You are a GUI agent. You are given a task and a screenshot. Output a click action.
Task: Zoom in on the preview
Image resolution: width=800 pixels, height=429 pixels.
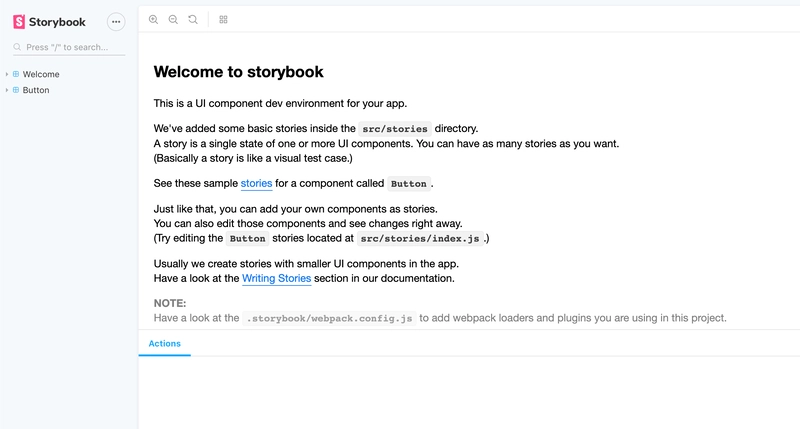pyautogui.click(x=153, y=19)
